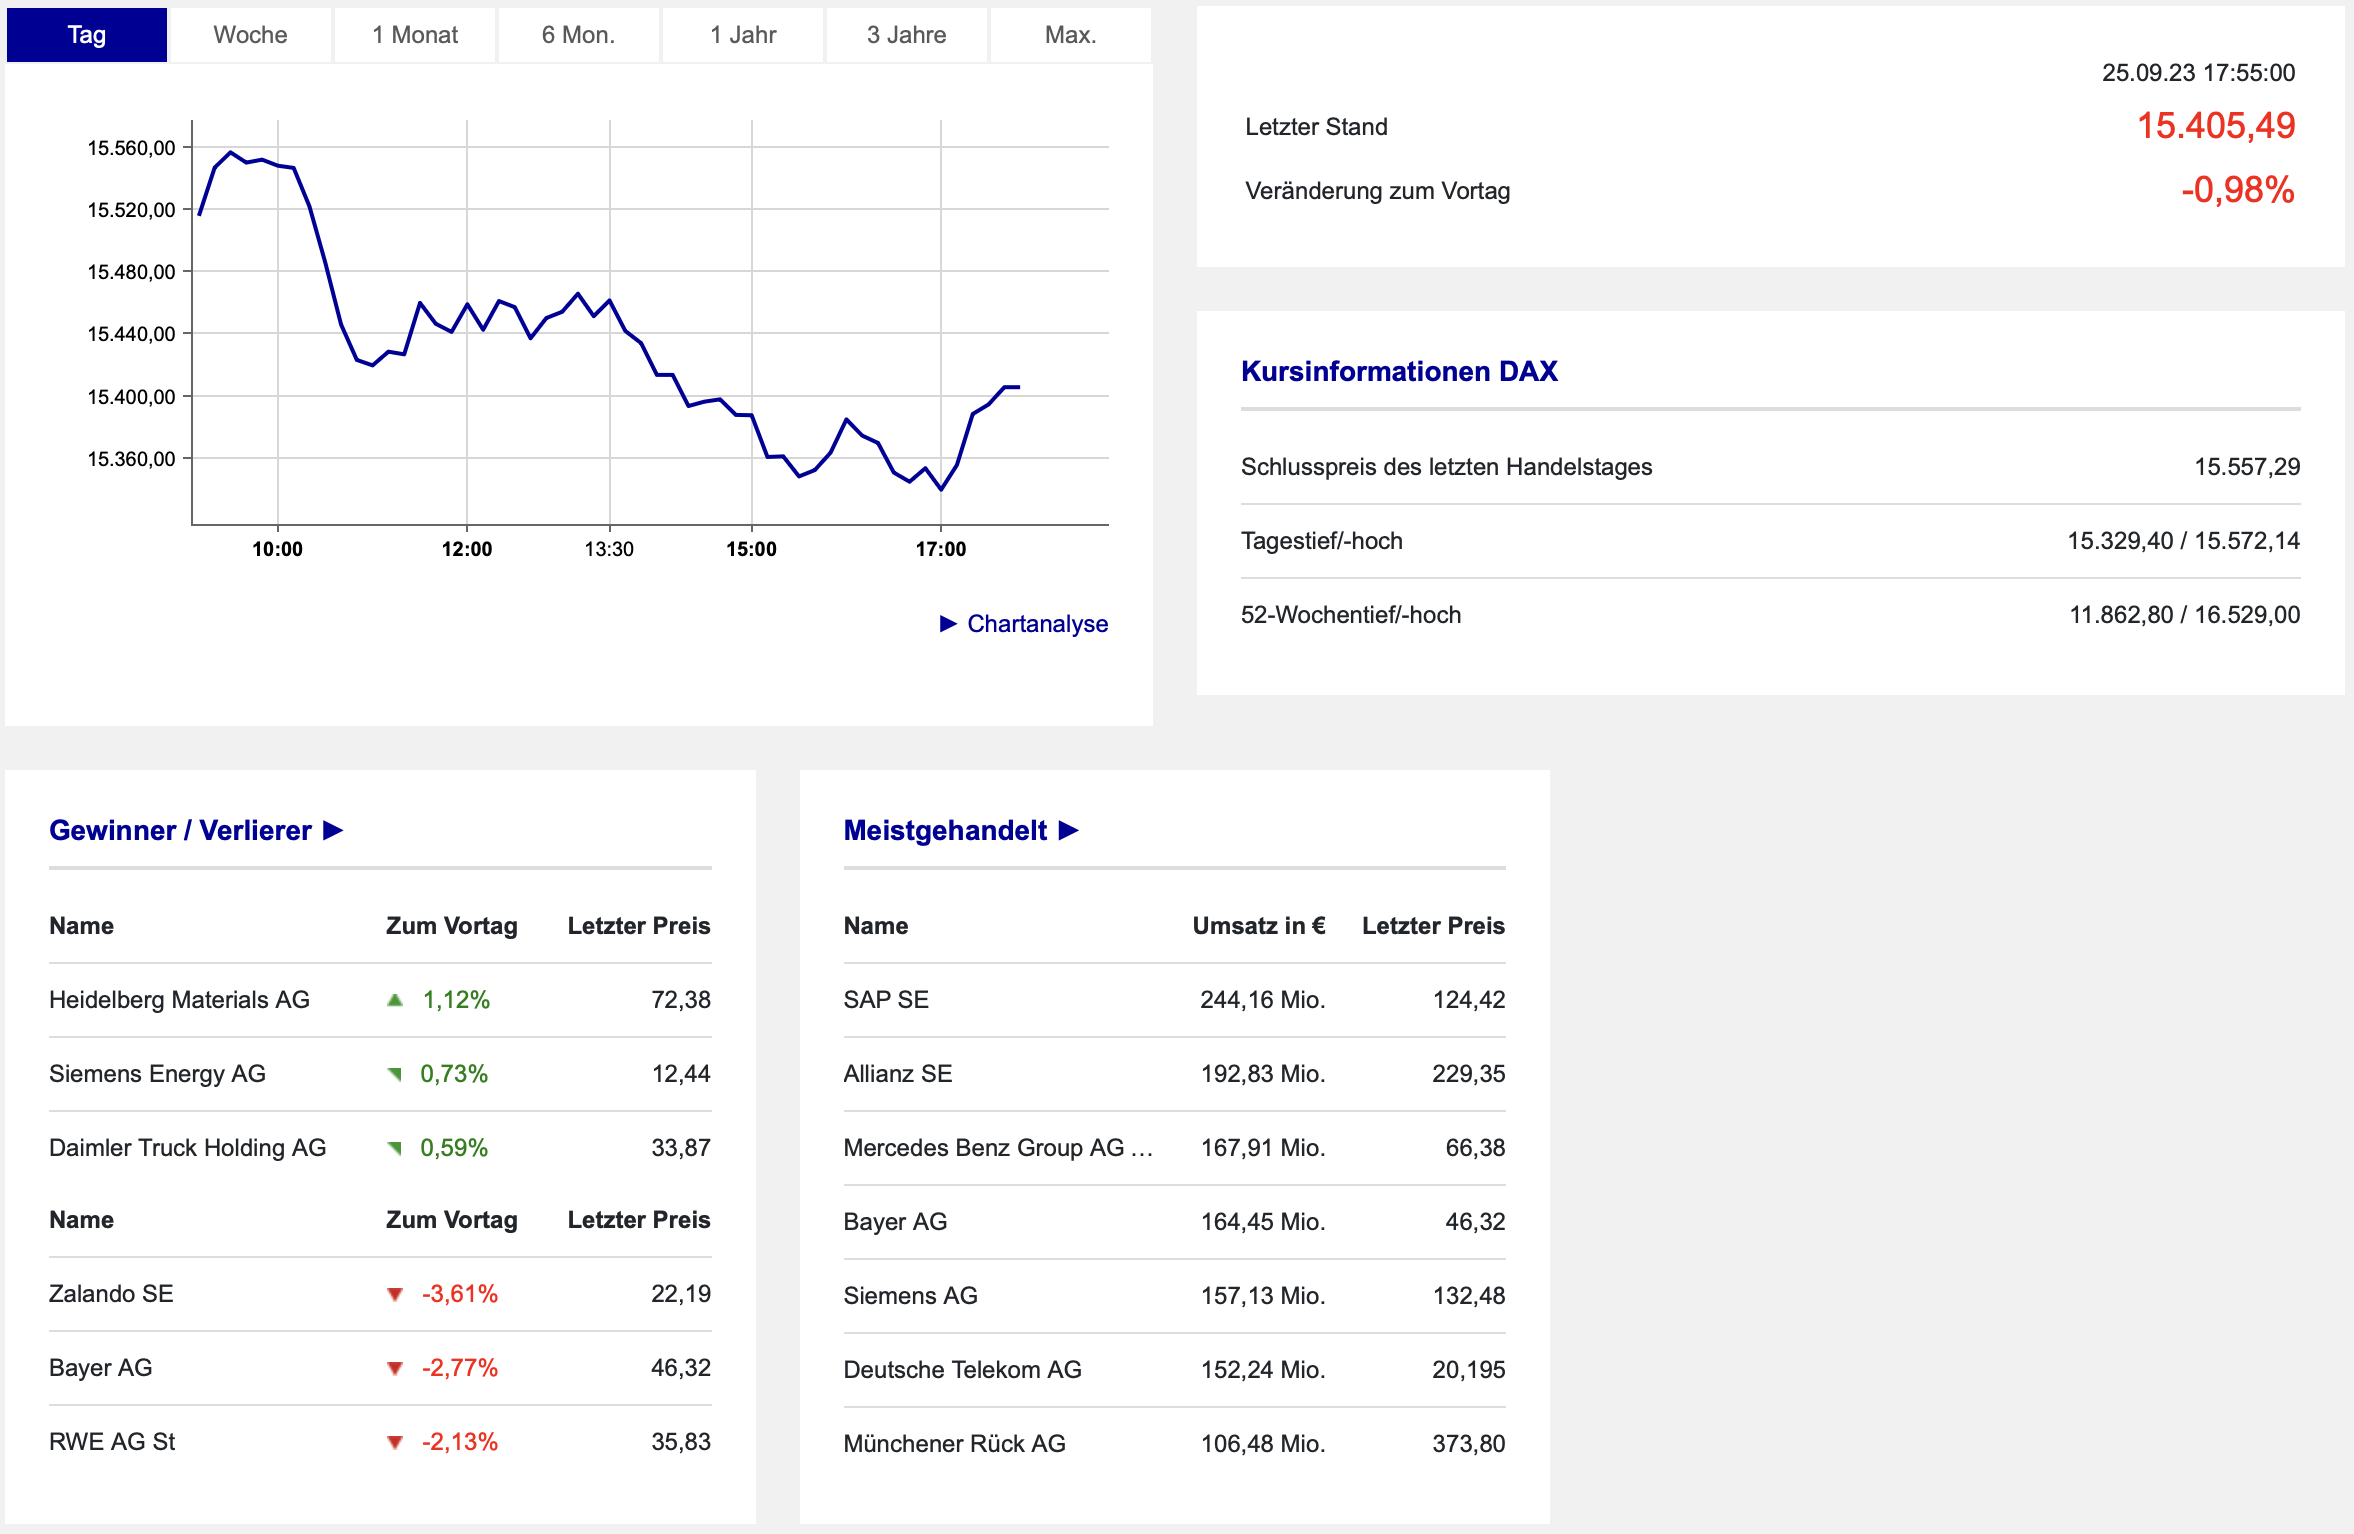Click red arrow beside Bayer AG -2,77%
Image resolution: width=2354 pixels, height=1534 pixels.
pos(395,1369)
